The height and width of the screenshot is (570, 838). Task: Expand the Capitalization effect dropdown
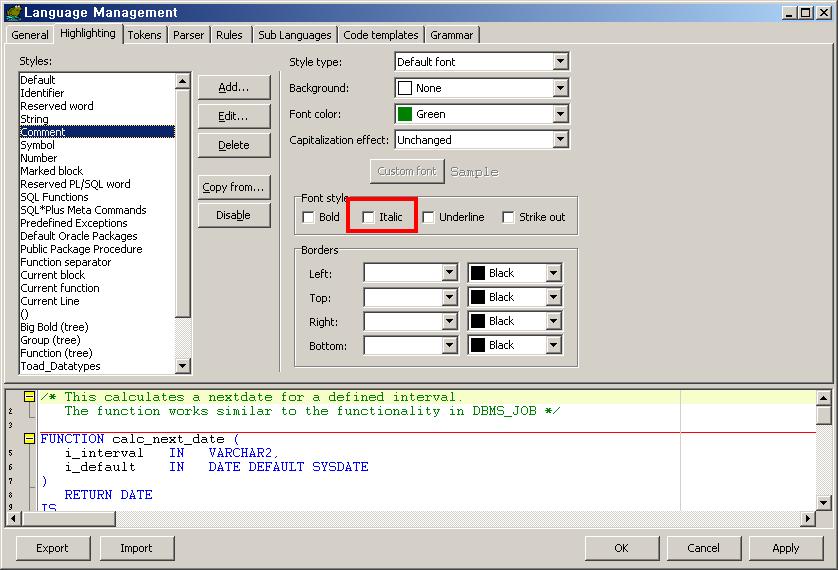[560, 140]
